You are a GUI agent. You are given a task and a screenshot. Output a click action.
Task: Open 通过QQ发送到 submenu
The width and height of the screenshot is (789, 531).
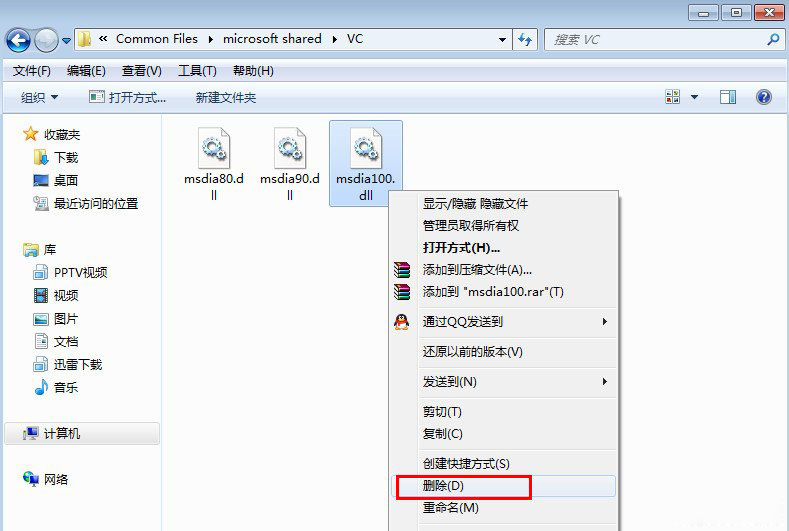click(x=503, y=322)
